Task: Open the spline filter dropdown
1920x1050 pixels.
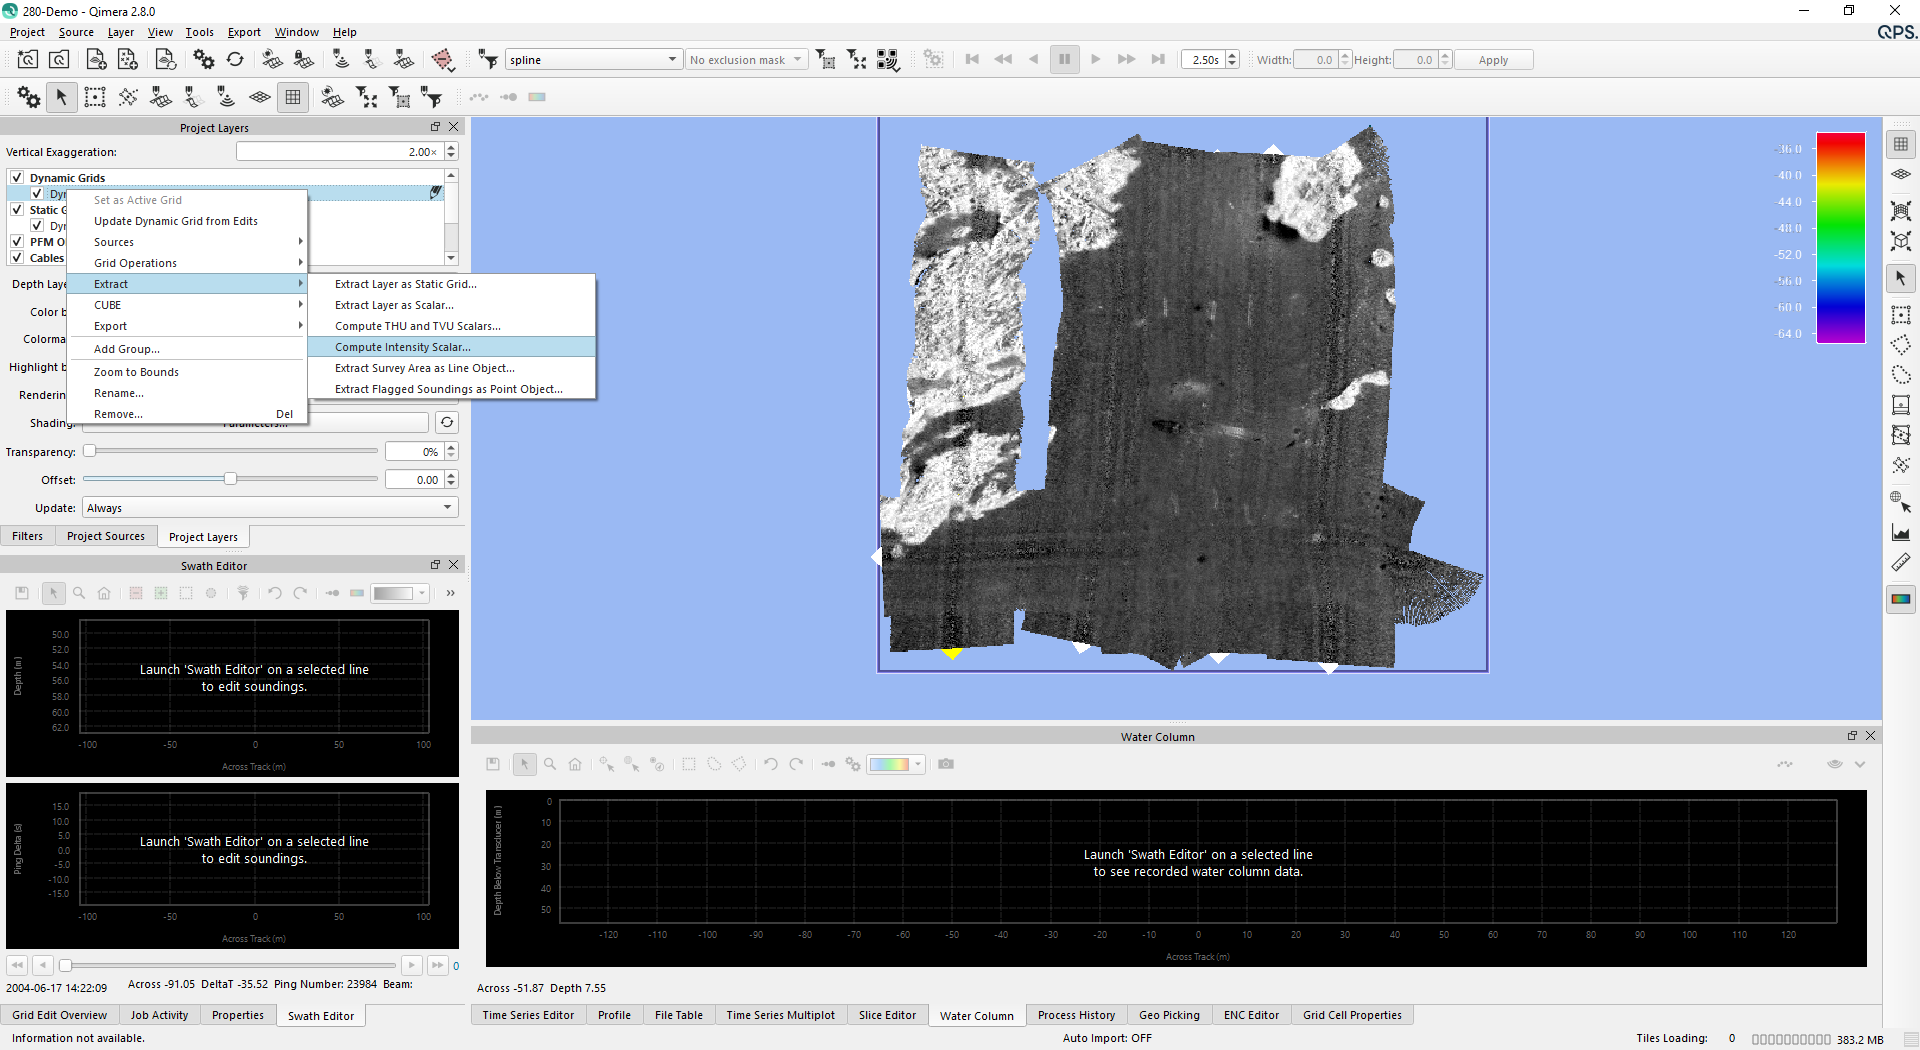Action: click(x=593, y=60)
